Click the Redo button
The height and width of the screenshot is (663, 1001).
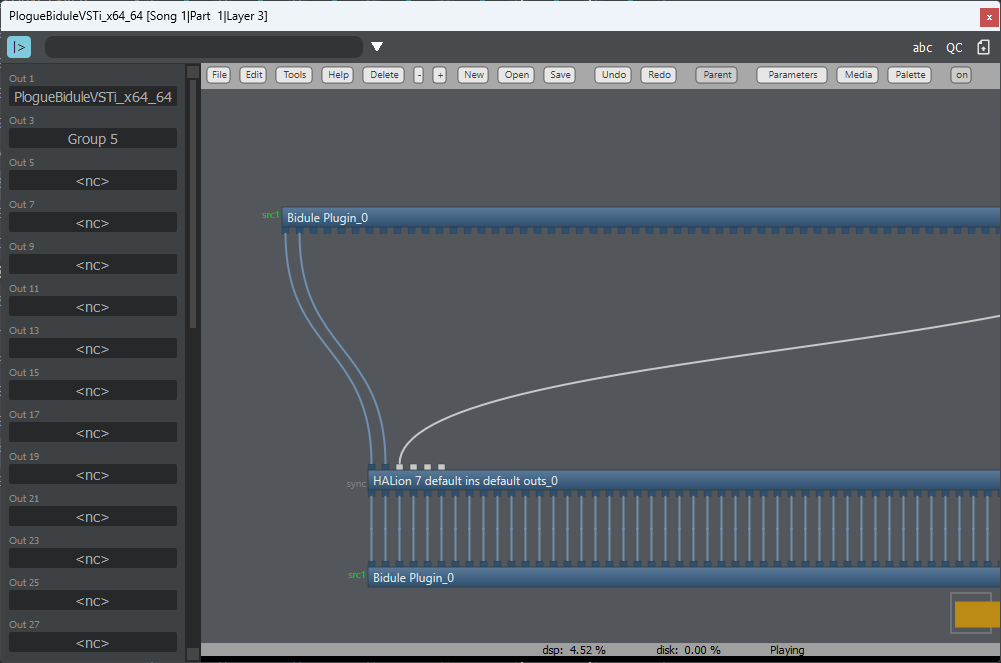pos(659,75)
